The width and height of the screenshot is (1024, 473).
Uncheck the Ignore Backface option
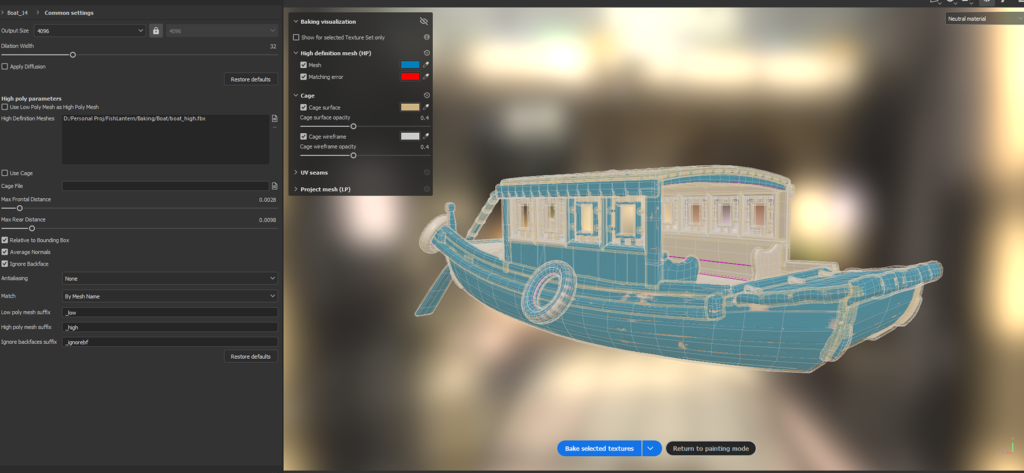[x=5, y=264]
